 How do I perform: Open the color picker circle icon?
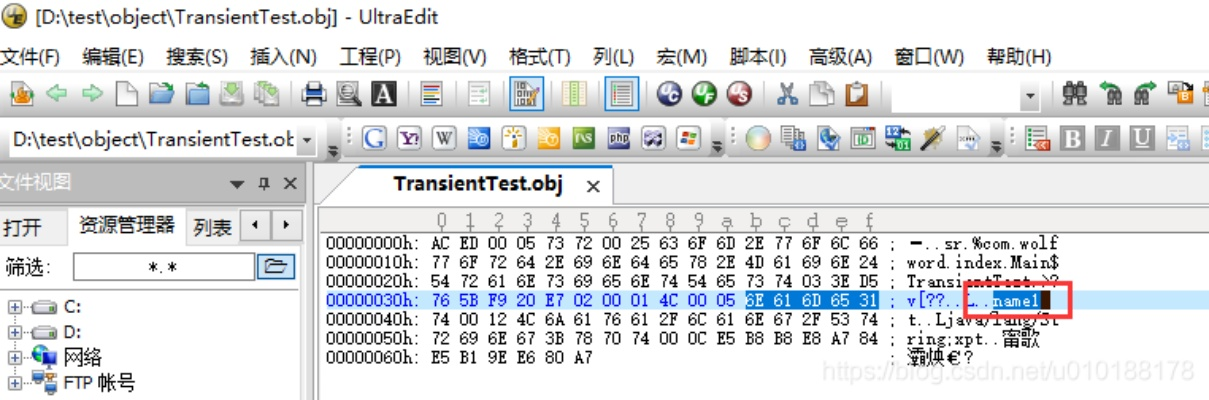click(758, 138)
